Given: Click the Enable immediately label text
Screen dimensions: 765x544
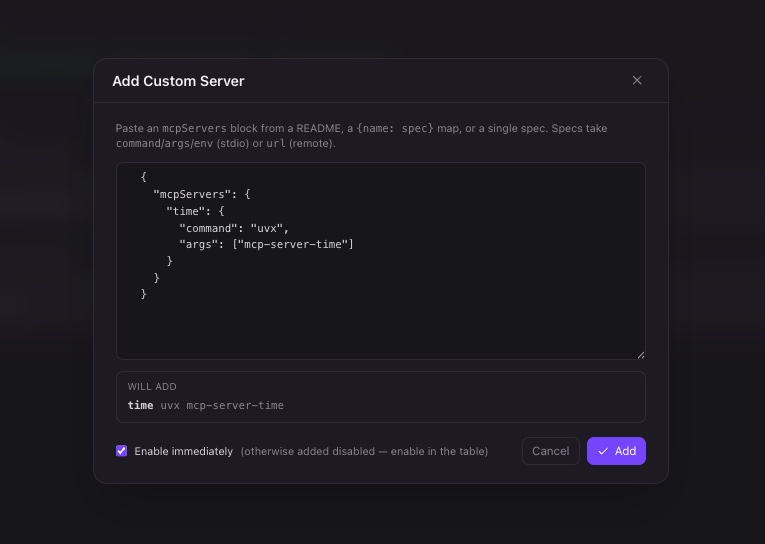Looking at the screenshot, I should click(183, 451).
